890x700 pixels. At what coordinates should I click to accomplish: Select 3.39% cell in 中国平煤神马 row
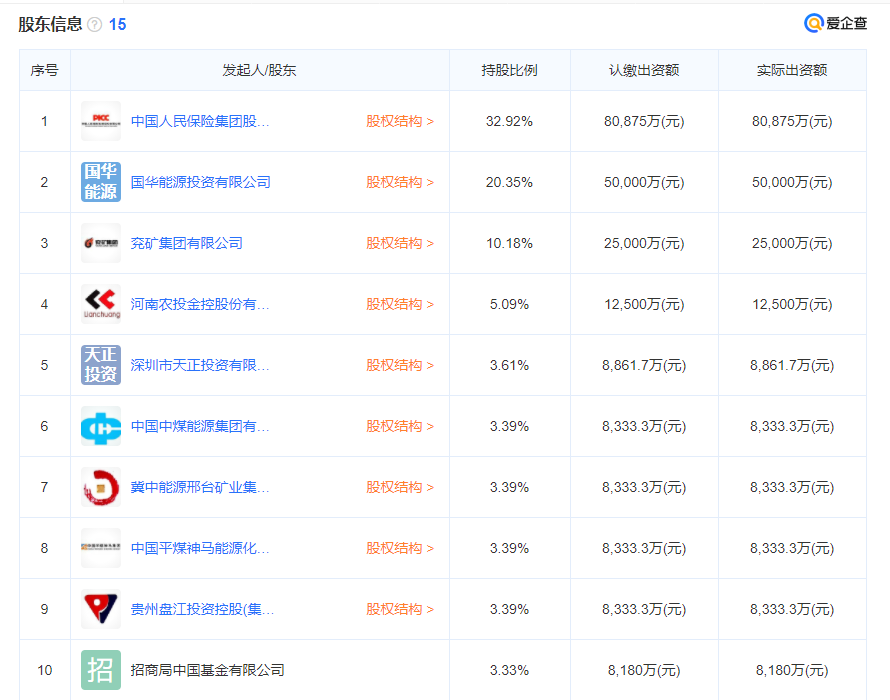509,548
